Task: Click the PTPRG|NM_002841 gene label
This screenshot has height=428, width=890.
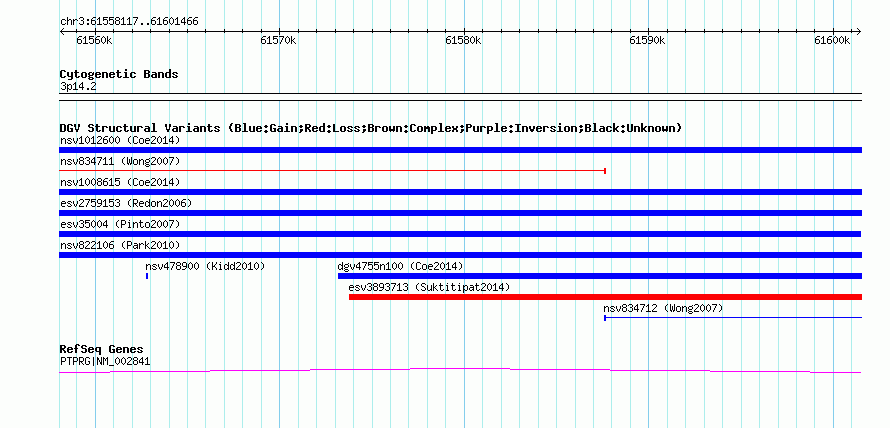Action: 105,361
